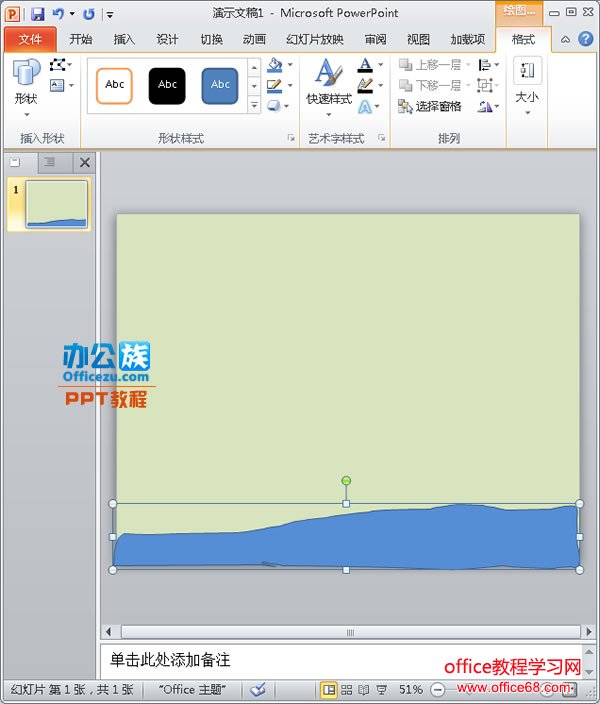Click the Redo repeat icon
This screenshot has width=600, height=704.
coord(89,14)
